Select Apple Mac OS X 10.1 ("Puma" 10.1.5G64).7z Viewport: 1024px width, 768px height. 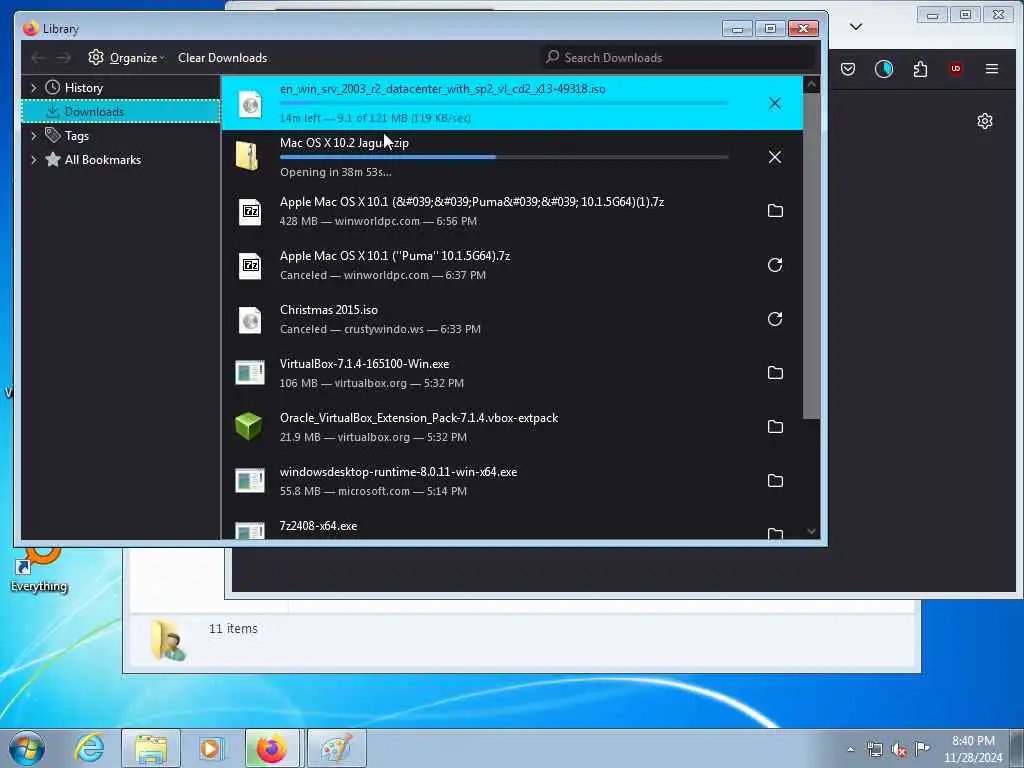pyautogui.click(x=512, y=265)
